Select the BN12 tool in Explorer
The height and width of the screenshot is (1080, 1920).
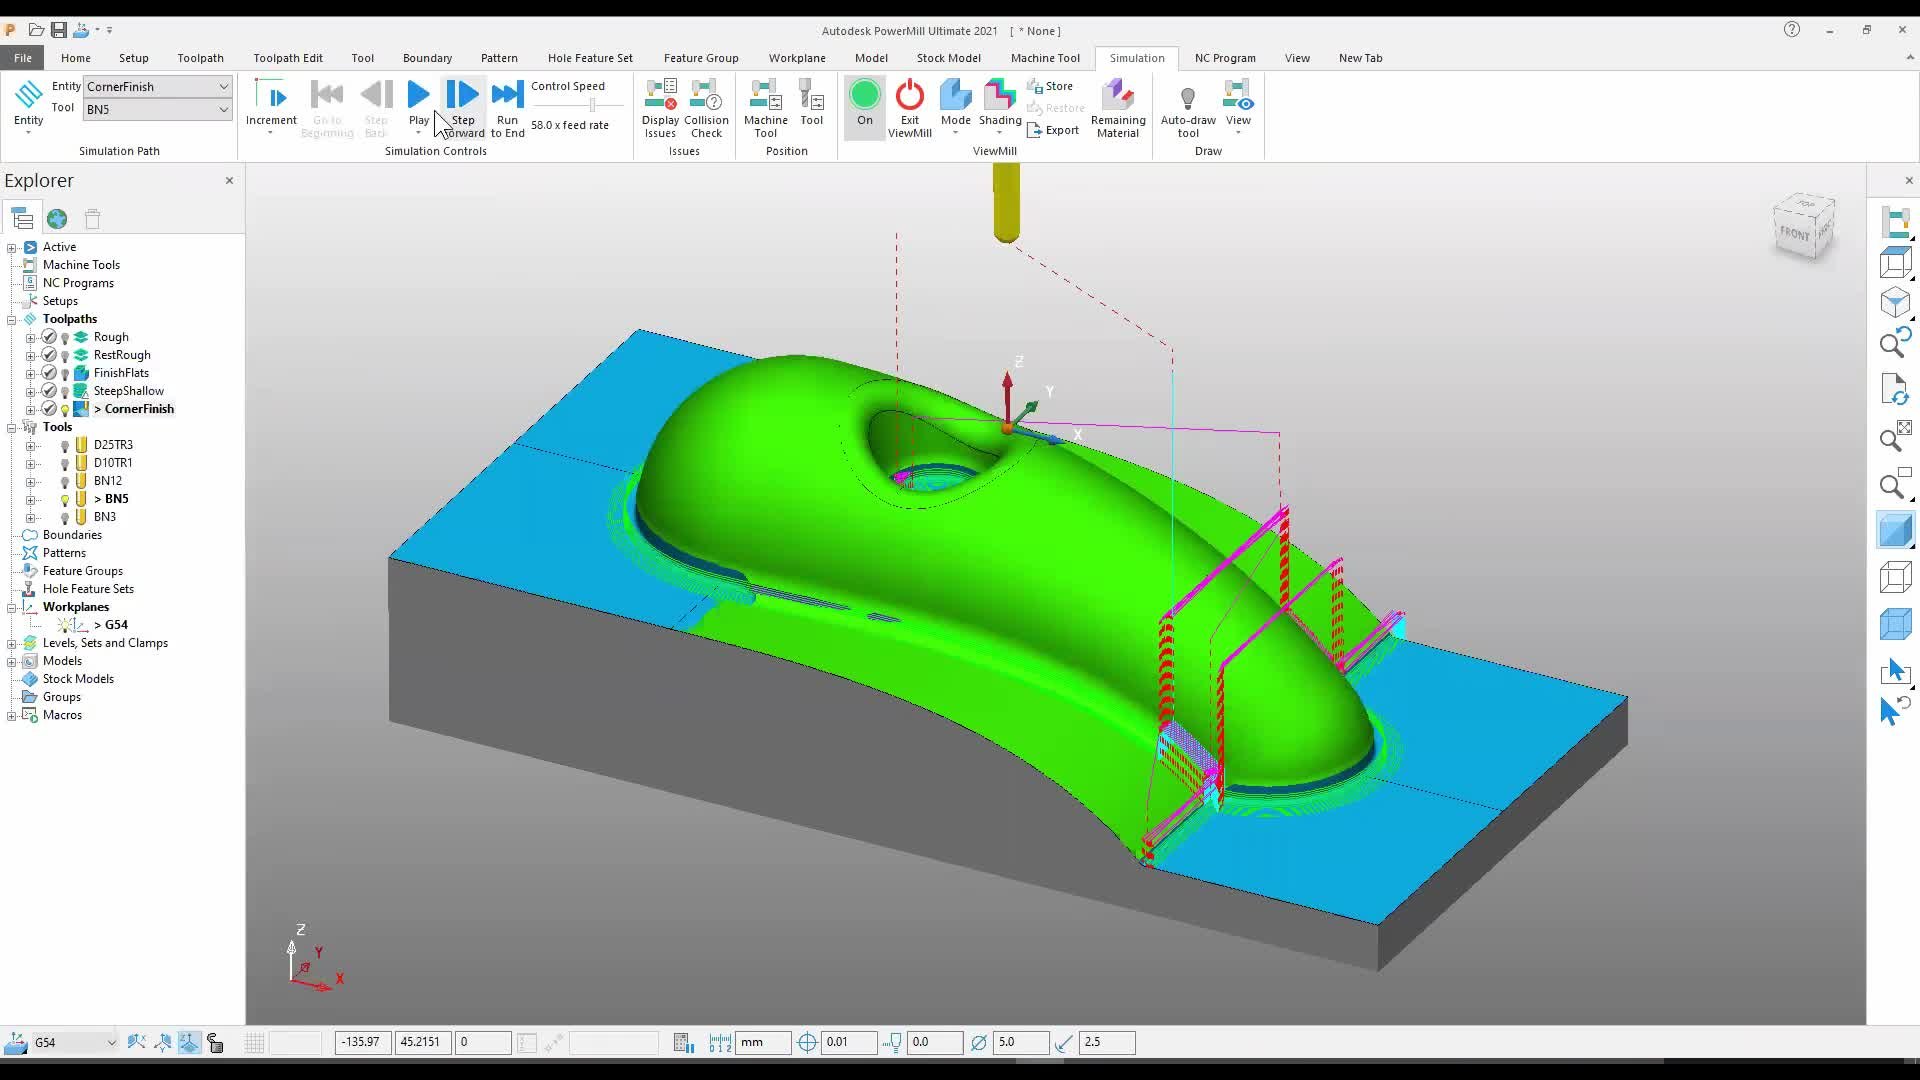107,481
